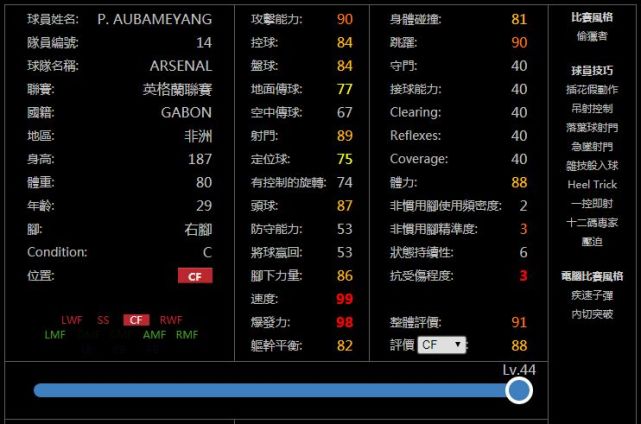Click the RWF position label

[171, 320]
